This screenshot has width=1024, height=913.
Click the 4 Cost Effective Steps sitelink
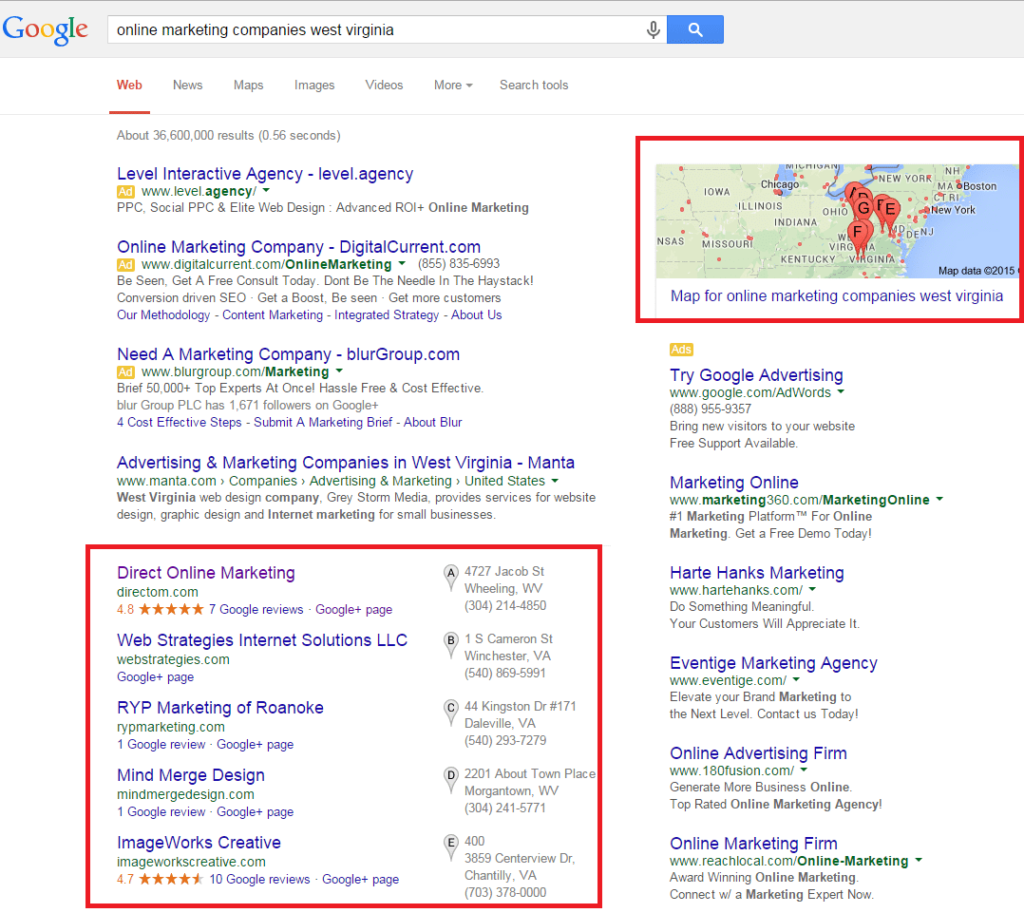[179, 422]
